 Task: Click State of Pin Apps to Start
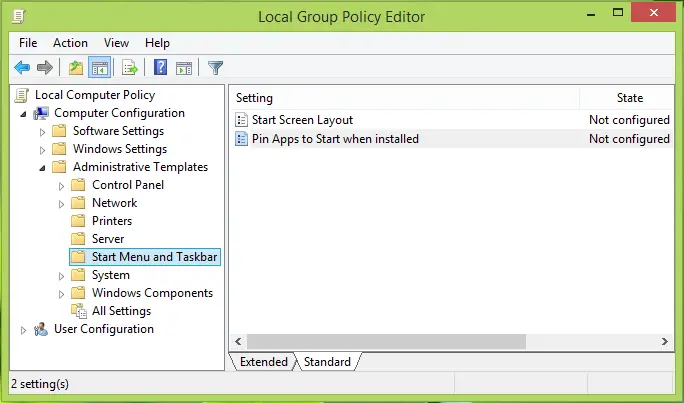(x=629, y=139)
